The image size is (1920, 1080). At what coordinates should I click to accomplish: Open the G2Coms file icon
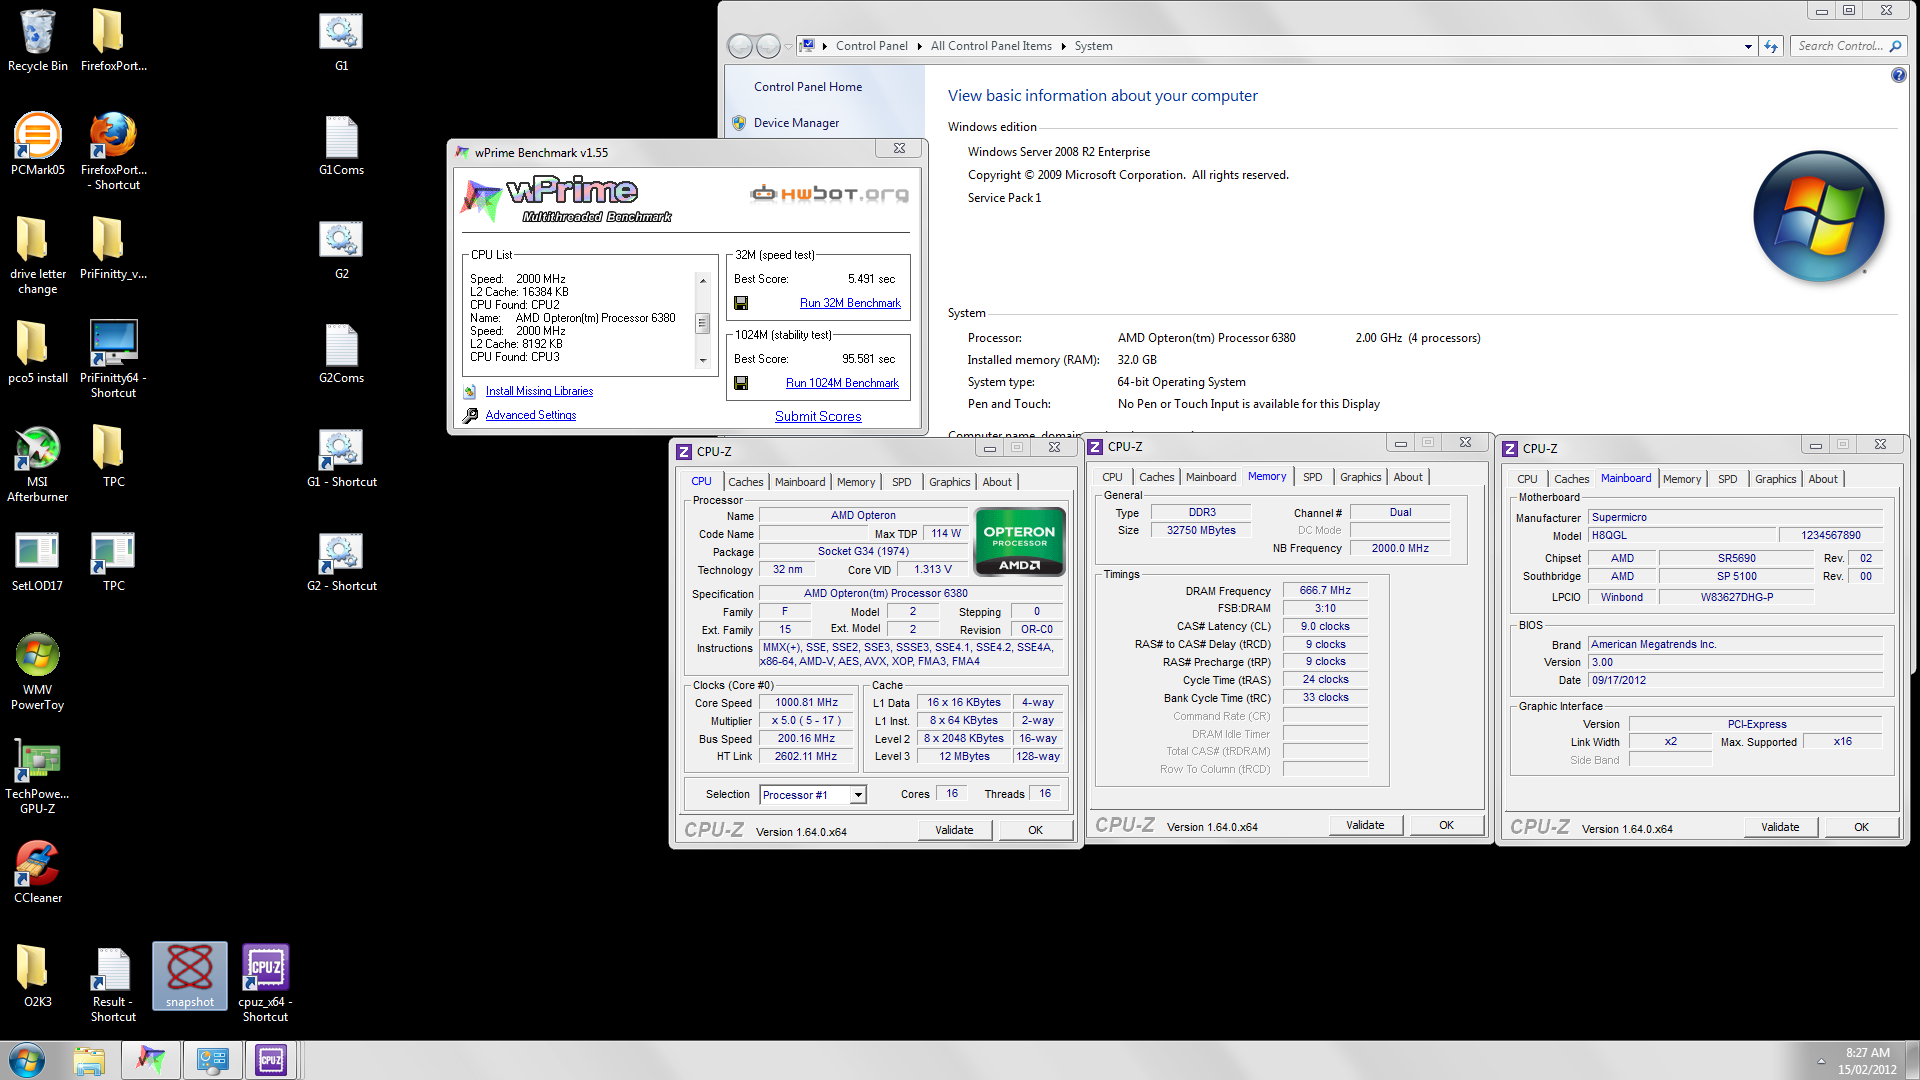[x=341, y=352]
